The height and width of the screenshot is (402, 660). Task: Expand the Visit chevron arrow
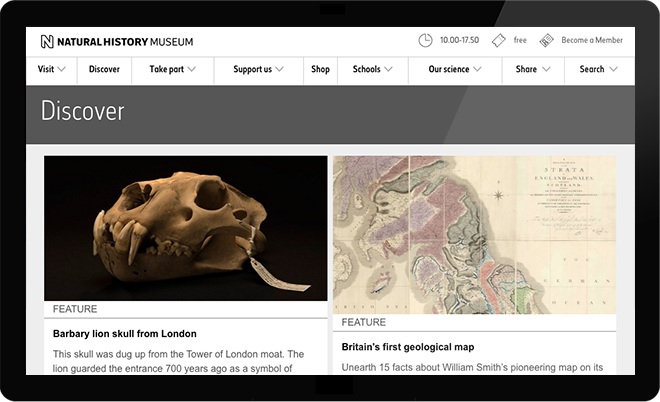click(61, 69)
